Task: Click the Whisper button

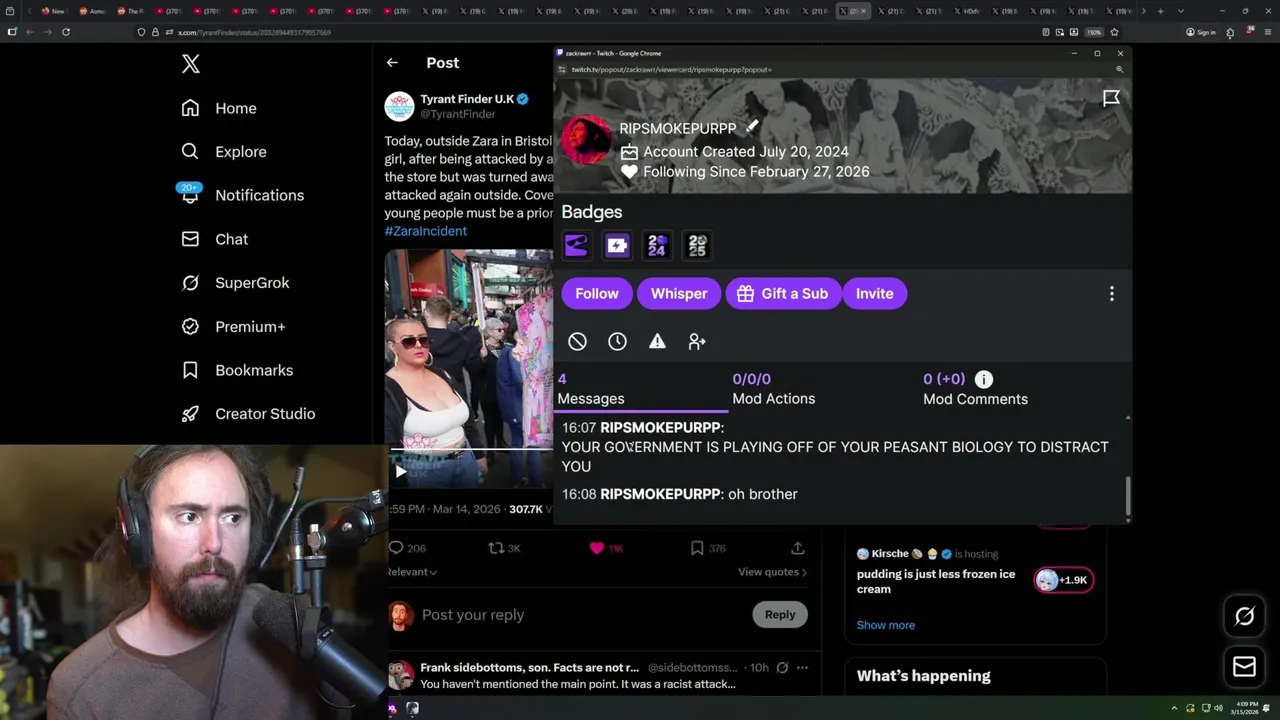Action: 679,293
